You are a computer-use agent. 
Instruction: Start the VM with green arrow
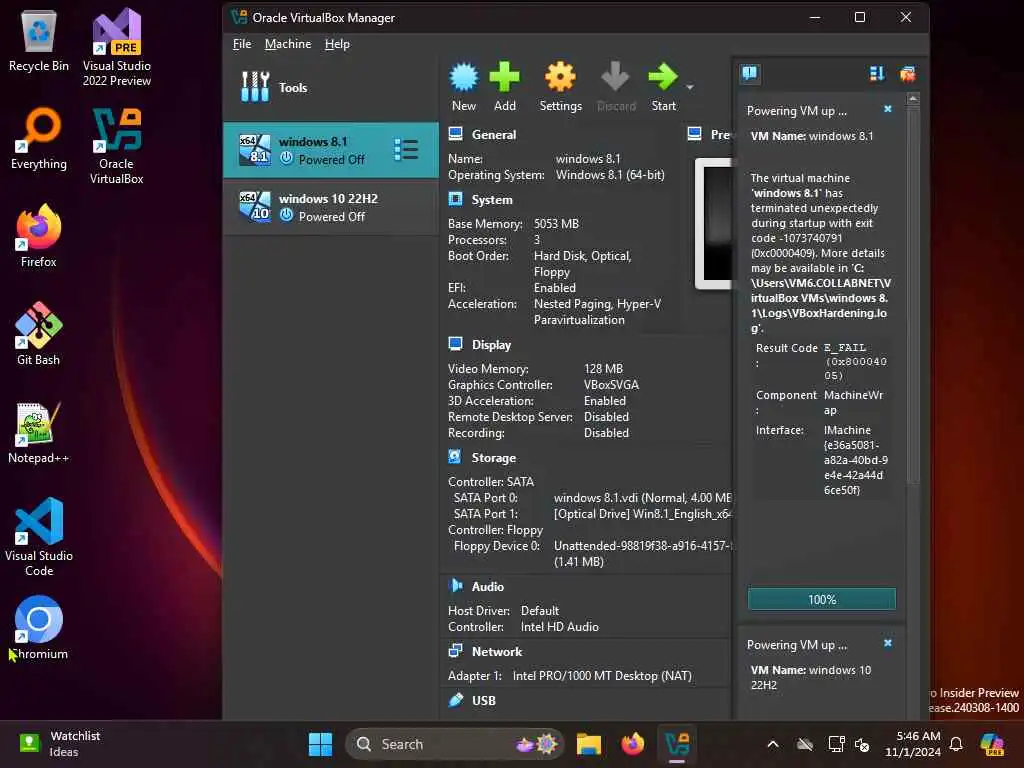pyautogui.click(x=663, y=77)
